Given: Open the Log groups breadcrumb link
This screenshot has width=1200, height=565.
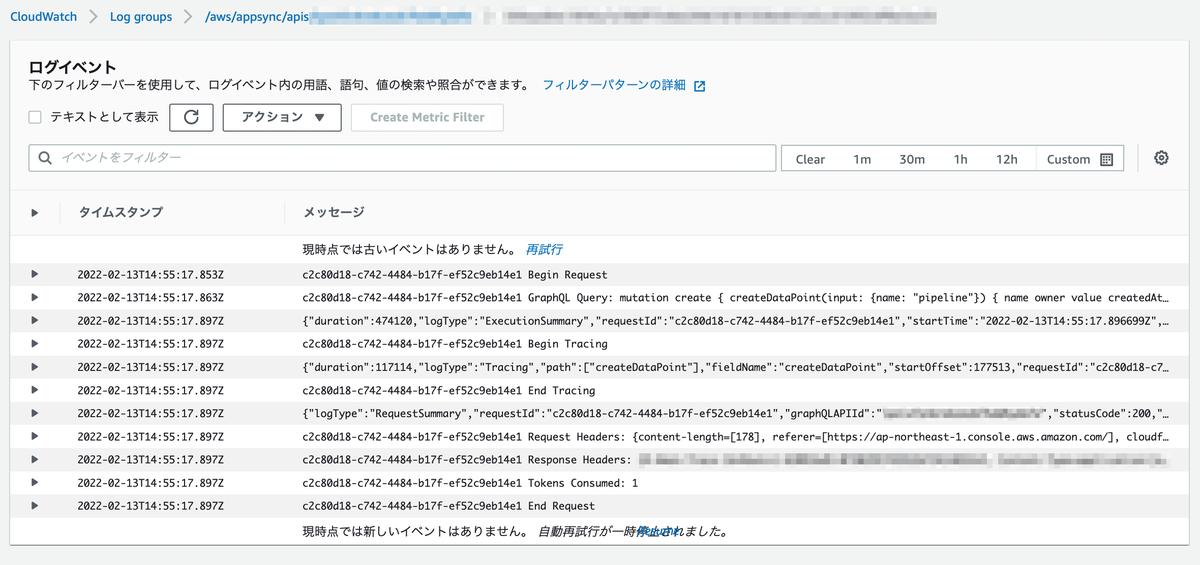Looking at the screenshot, I should pyautogui.click(x=141, y=17).
